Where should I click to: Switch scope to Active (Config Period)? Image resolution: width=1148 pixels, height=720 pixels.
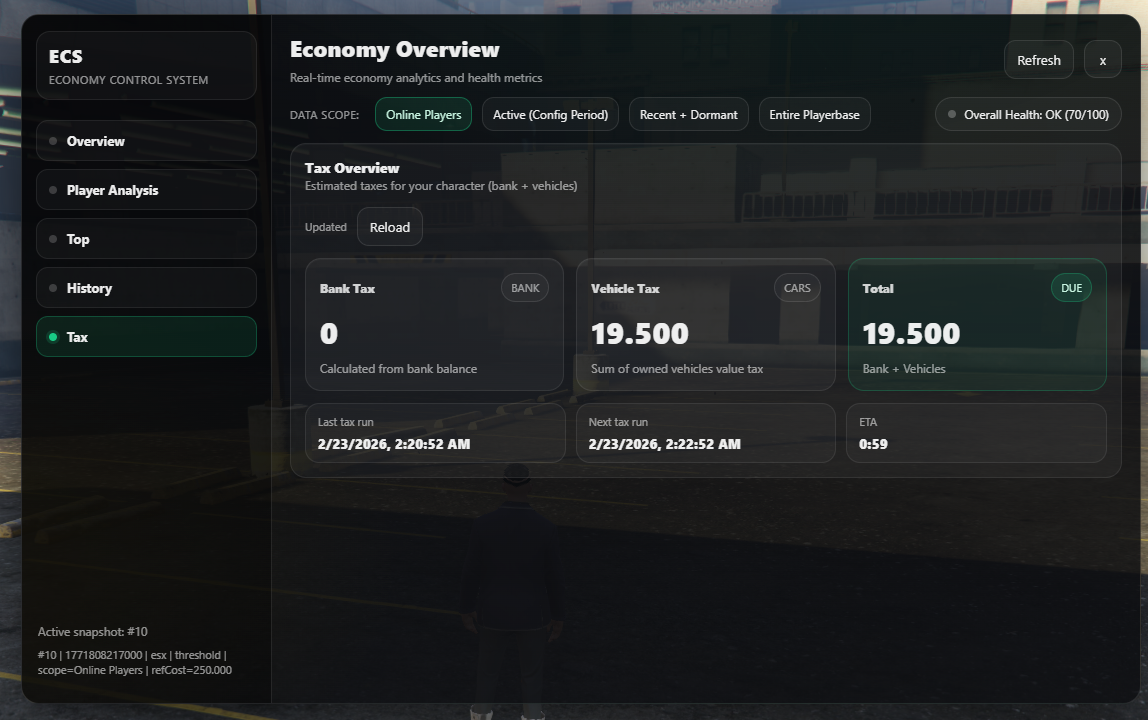pyautogui.click(x=550, y=114)
